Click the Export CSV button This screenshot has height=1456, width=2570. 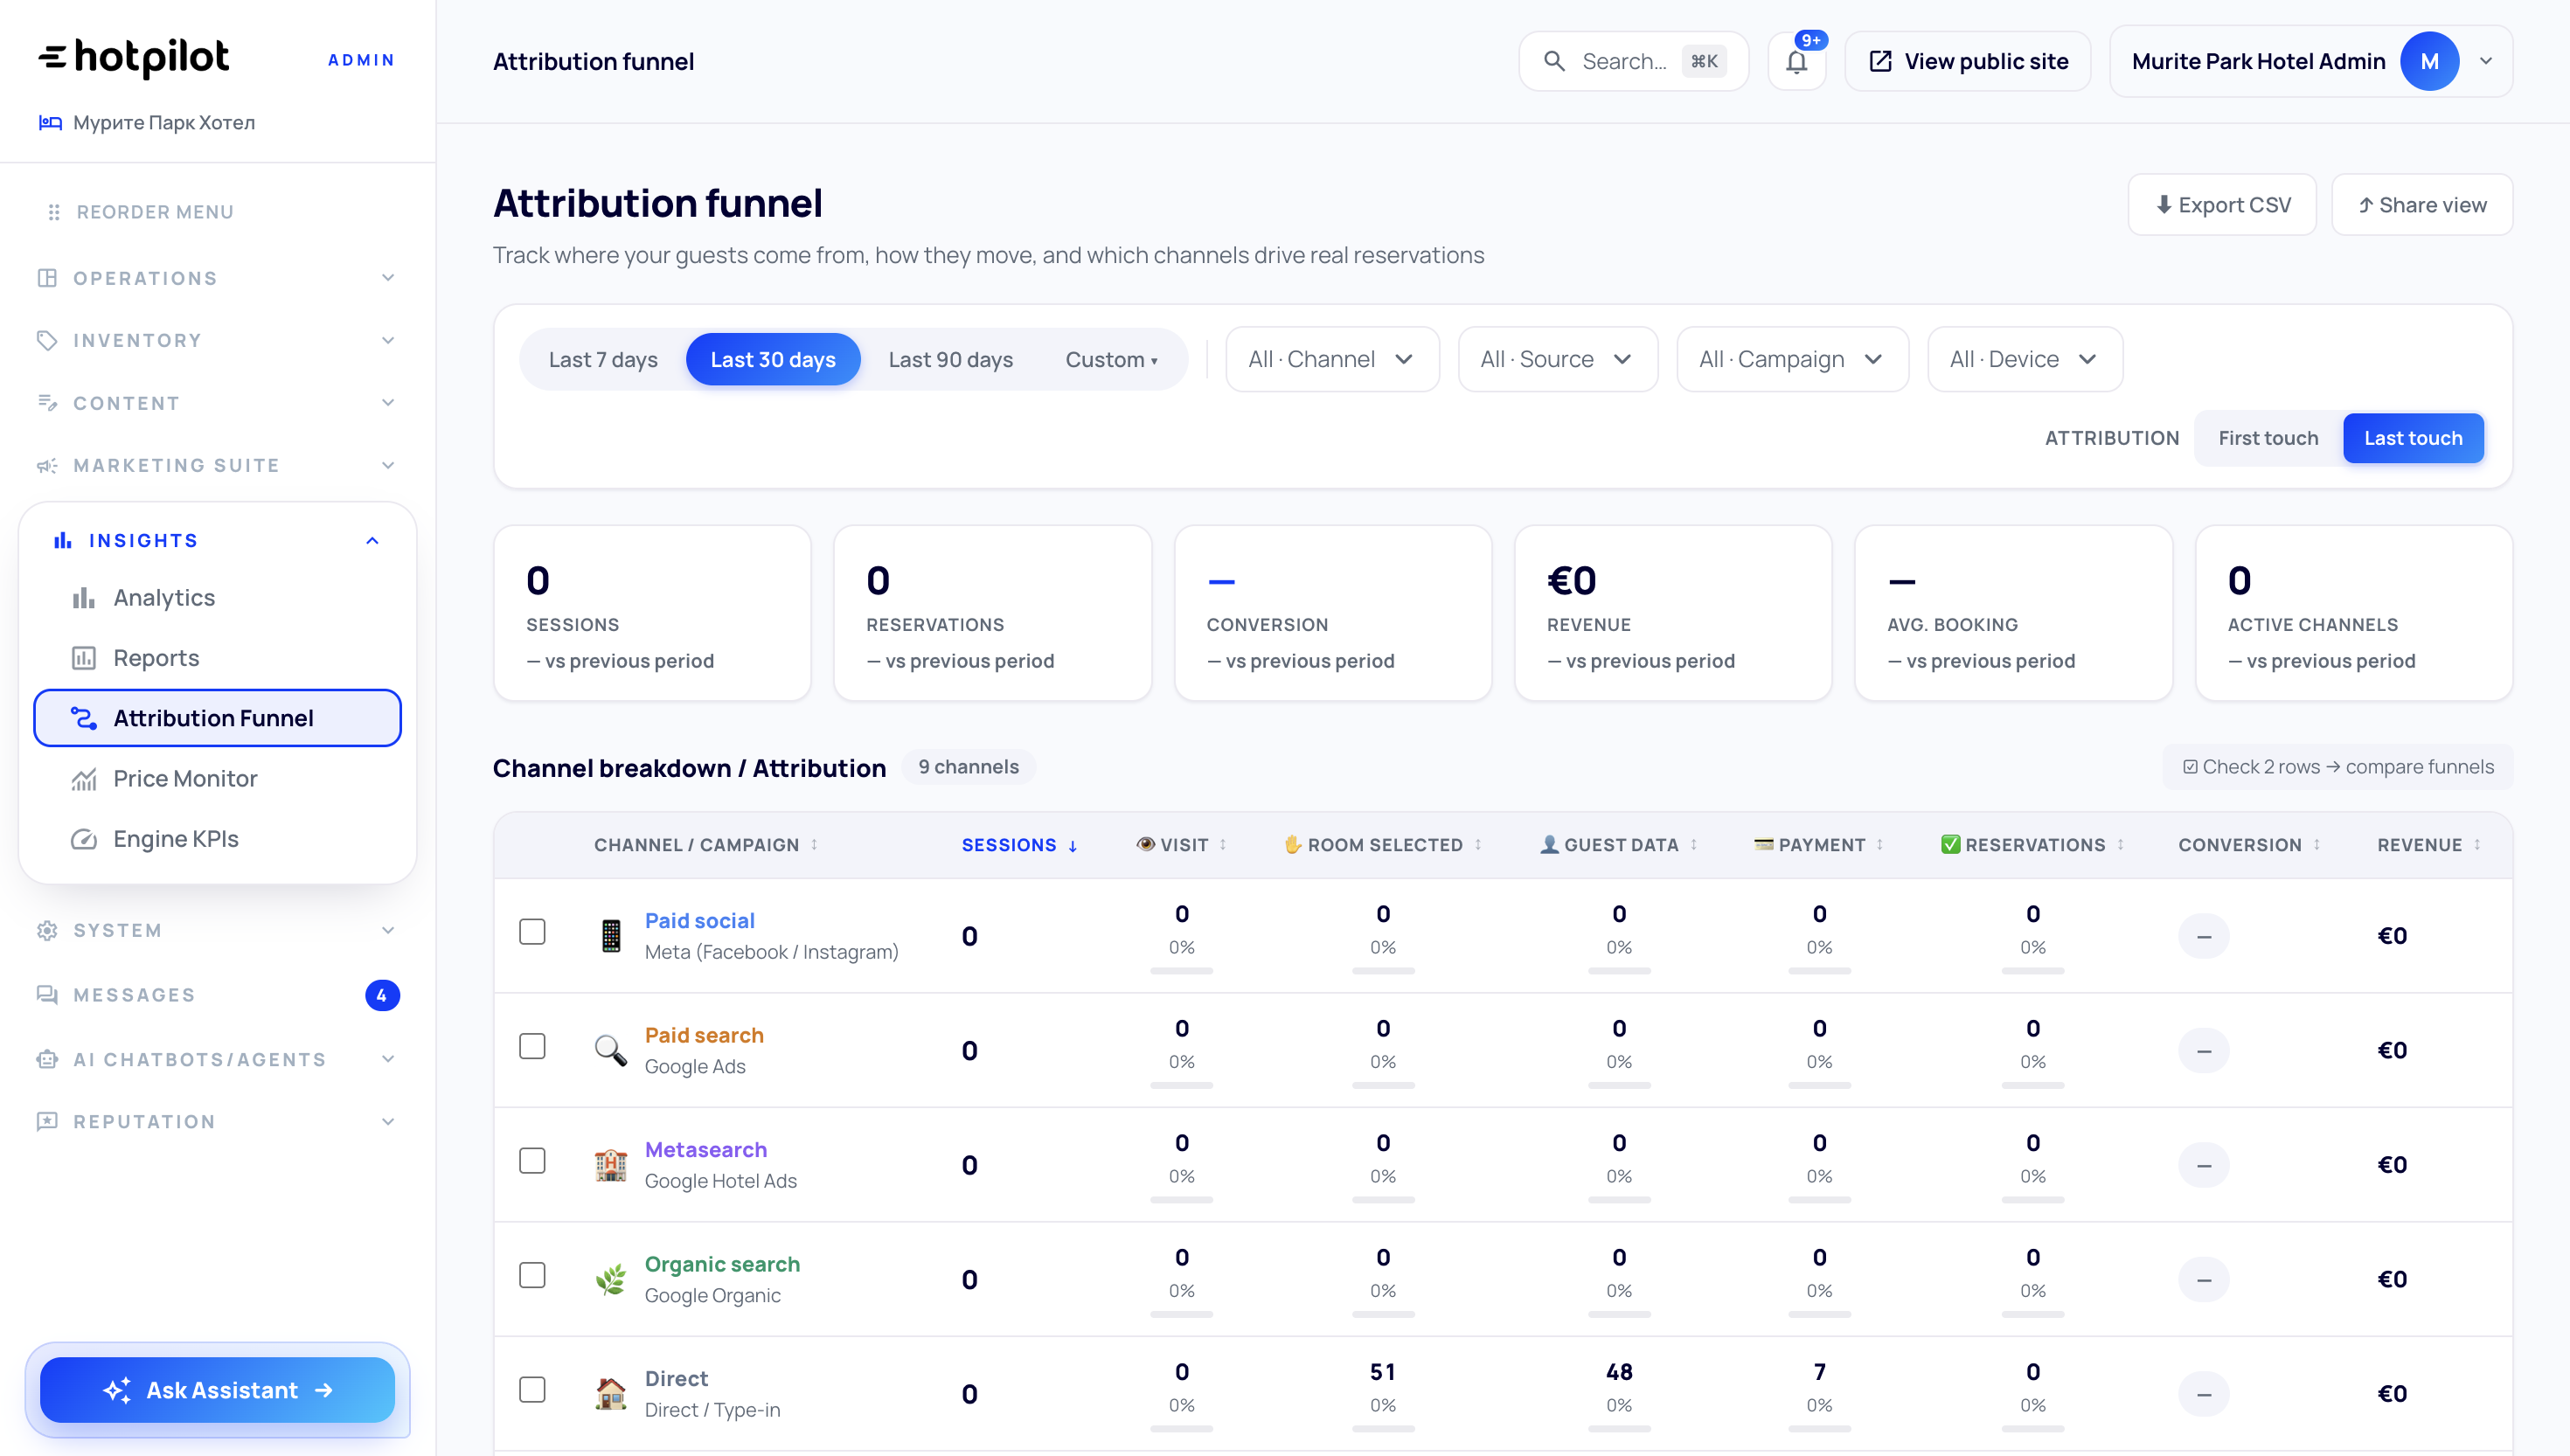[x=2222, y=205]
